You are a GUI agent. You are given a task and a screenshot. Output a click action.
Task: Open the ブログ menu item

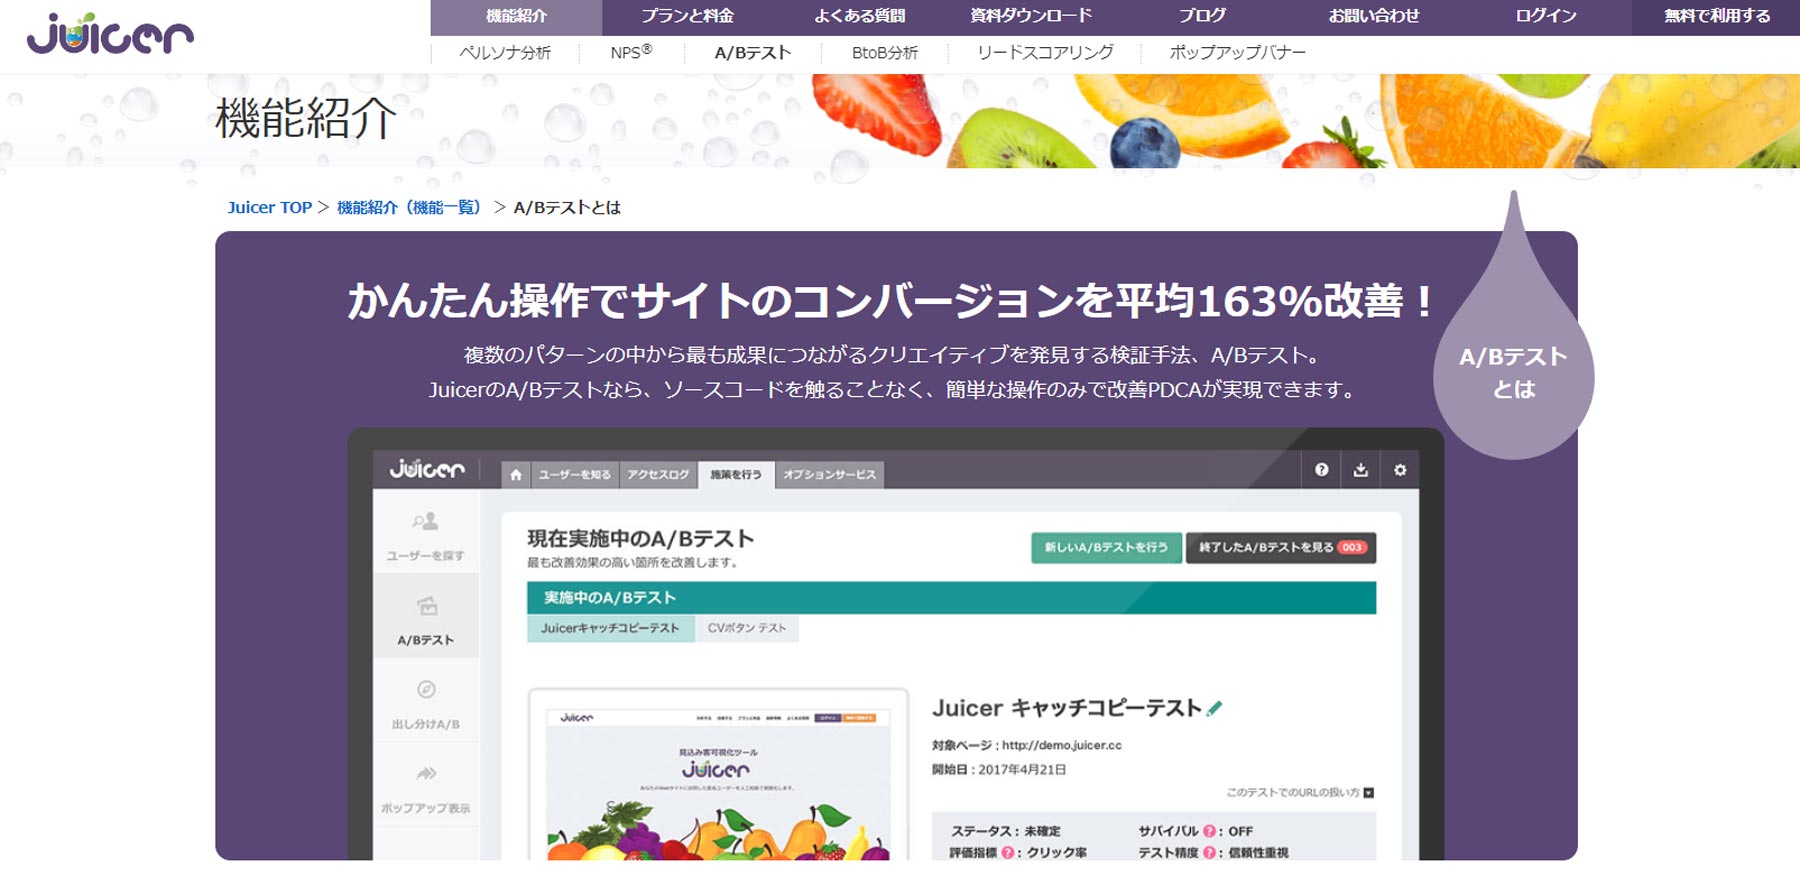tap(1202, 17)
